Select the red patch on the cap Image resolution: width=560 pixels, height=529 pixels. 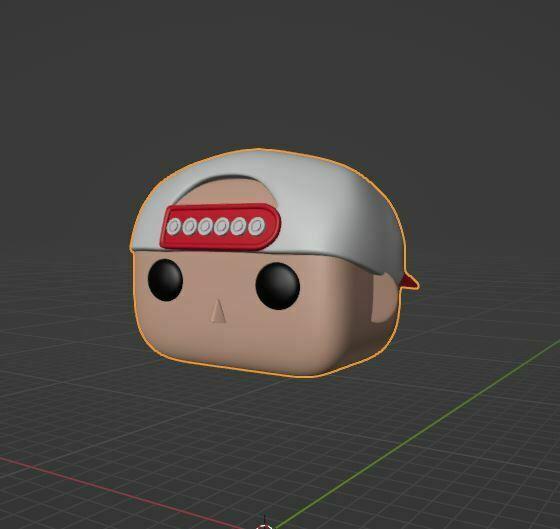click(x=220, y=226)
